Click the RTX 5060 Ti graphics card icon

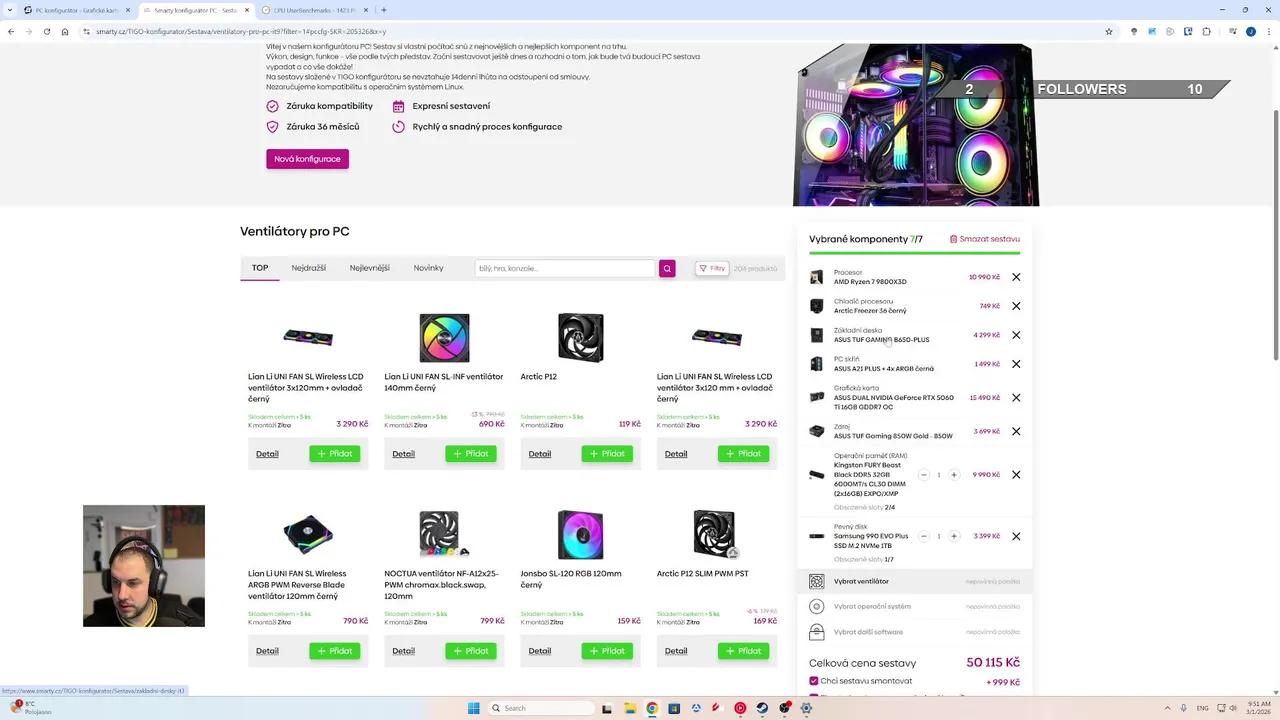817,398
